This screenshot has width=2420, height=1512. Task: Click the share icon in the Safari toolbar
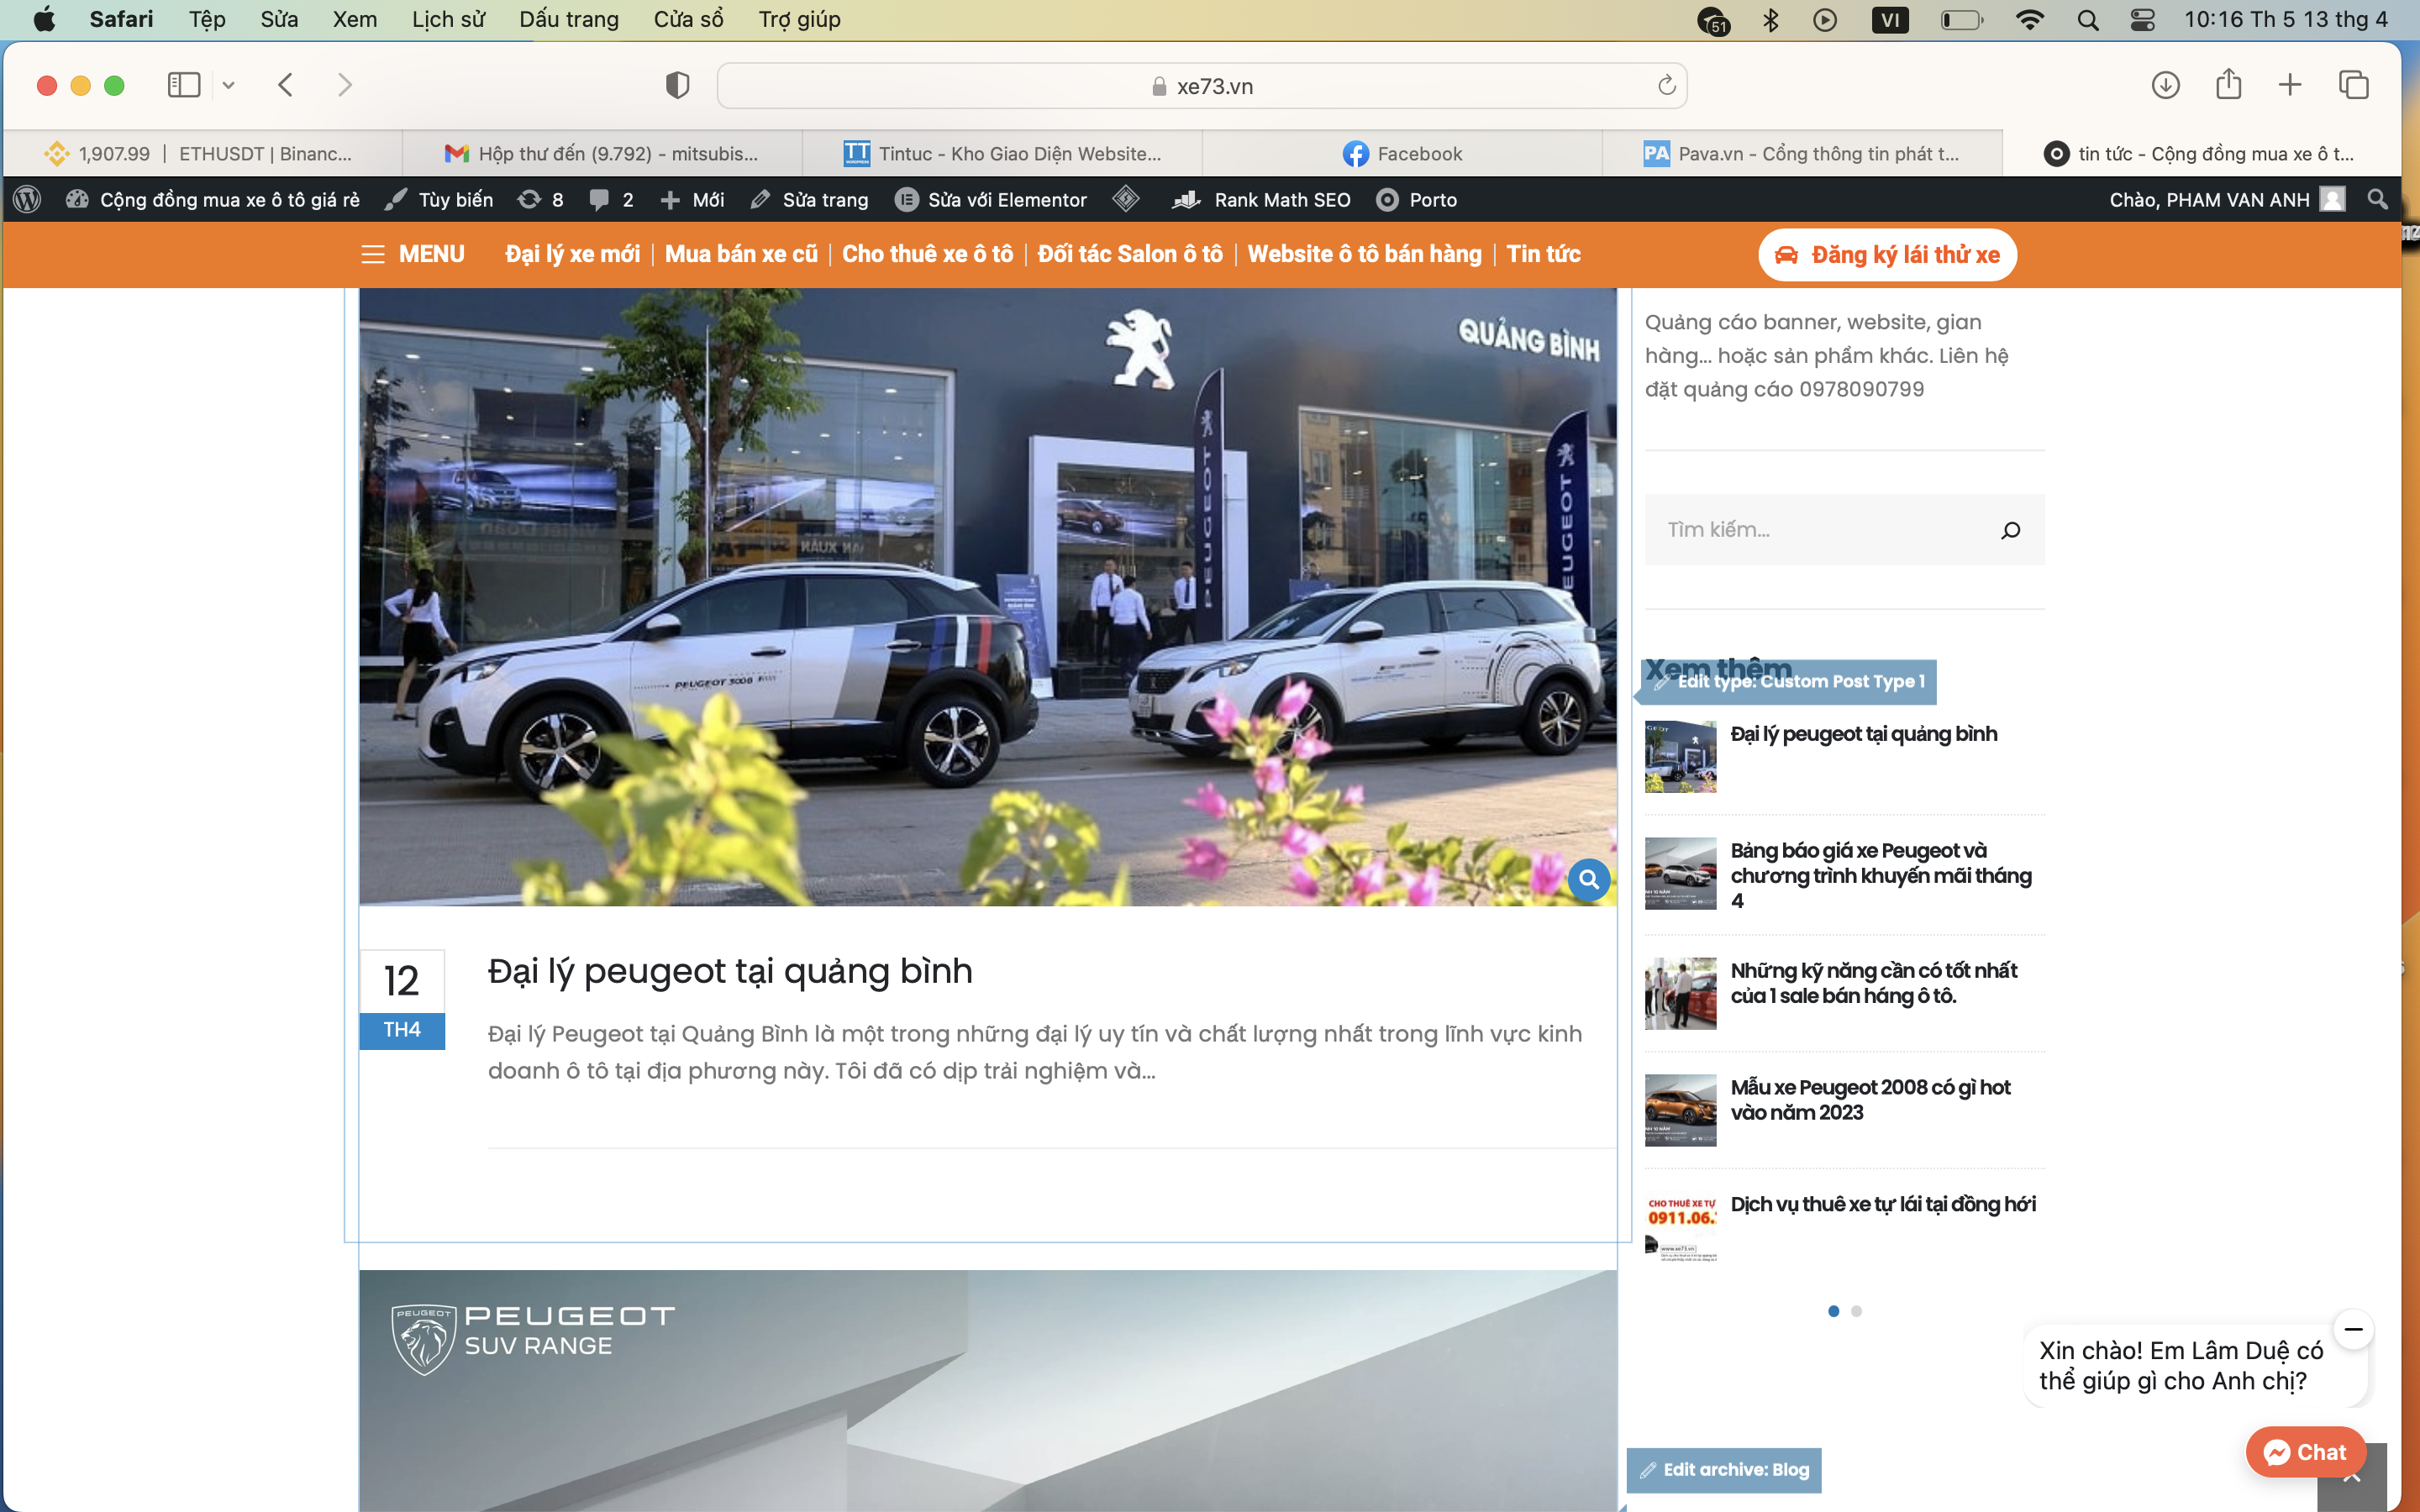[x=2228, y=85]
